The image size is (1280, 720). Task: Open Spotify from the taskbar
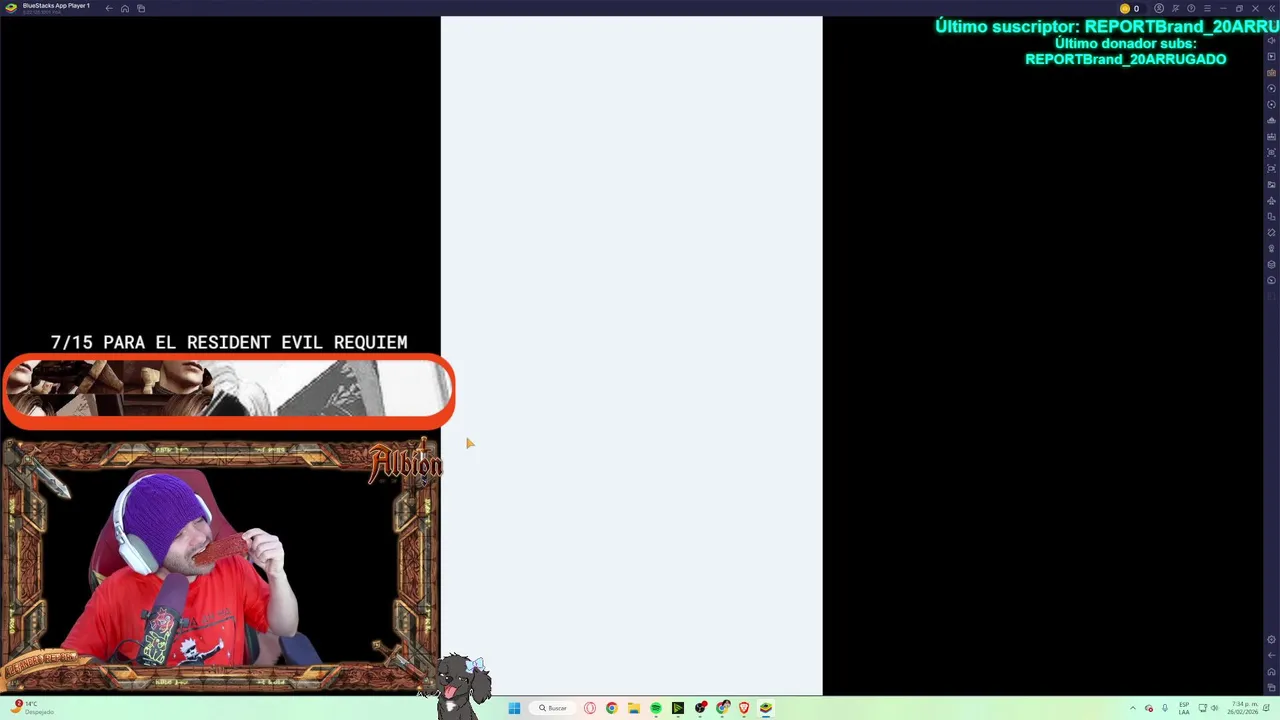[x=656, y=708]
